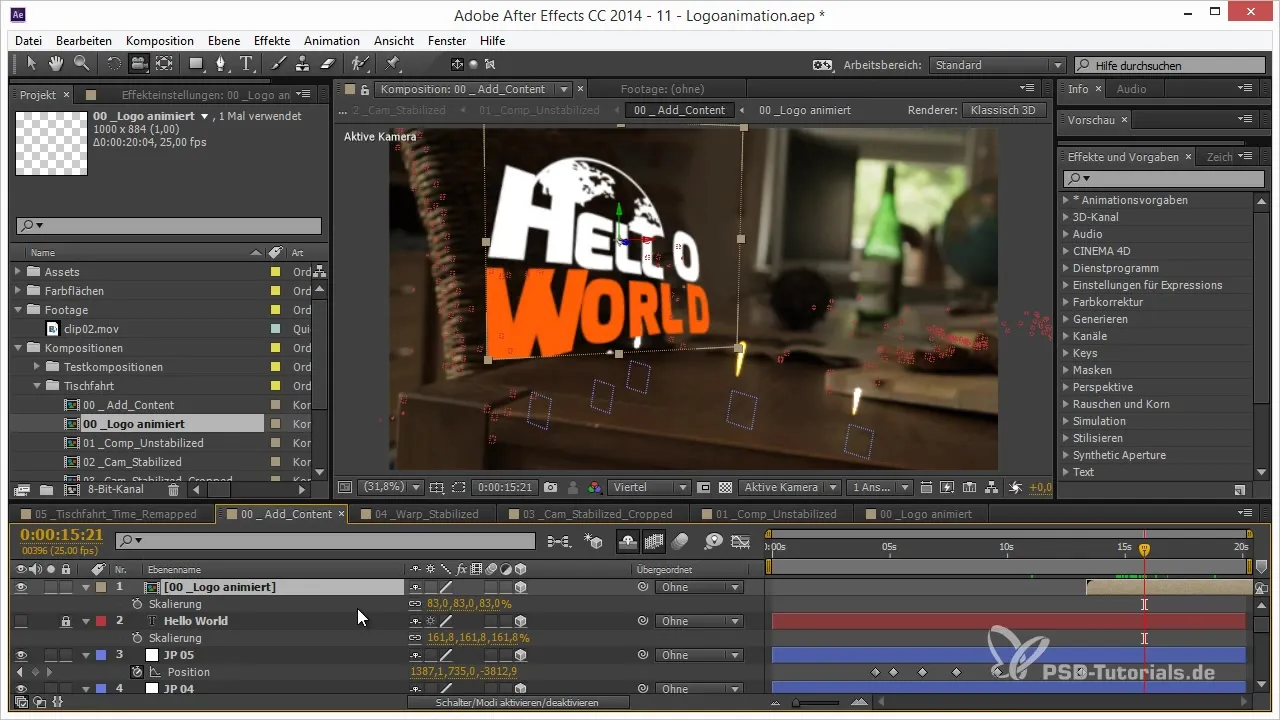This screenshot has height=720, width=1280.
Task: Click the Klassisch 3D renderer button
Action: tap(1004, 110)
